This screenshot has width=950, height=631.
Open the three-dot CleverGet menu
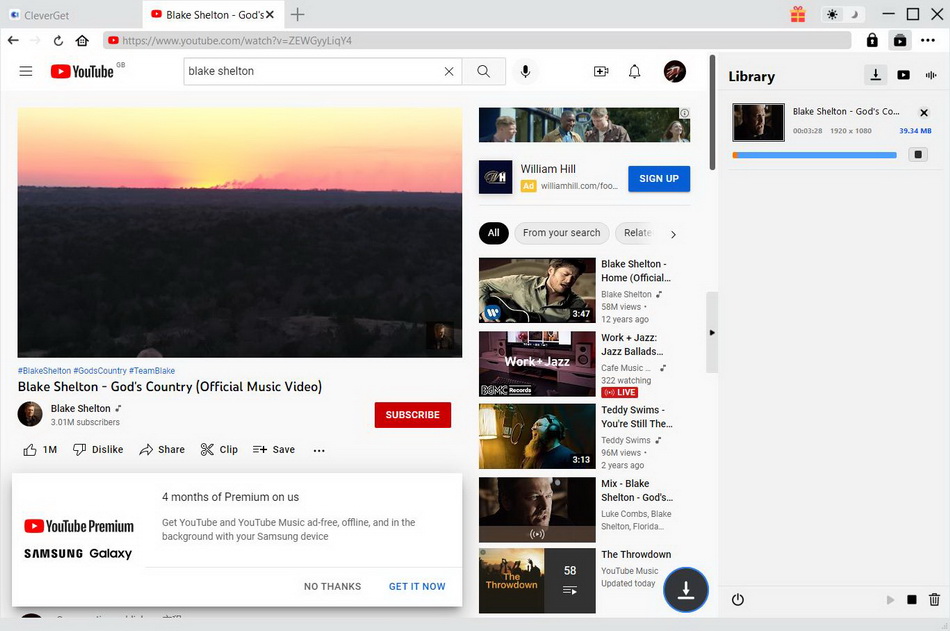pyautogui.click(x=928, y=41)
